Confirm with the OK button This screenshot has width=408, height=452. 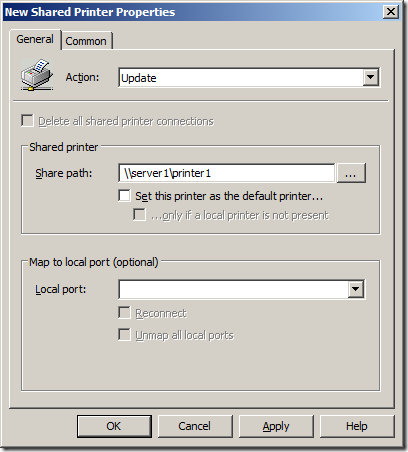[114, 426]
